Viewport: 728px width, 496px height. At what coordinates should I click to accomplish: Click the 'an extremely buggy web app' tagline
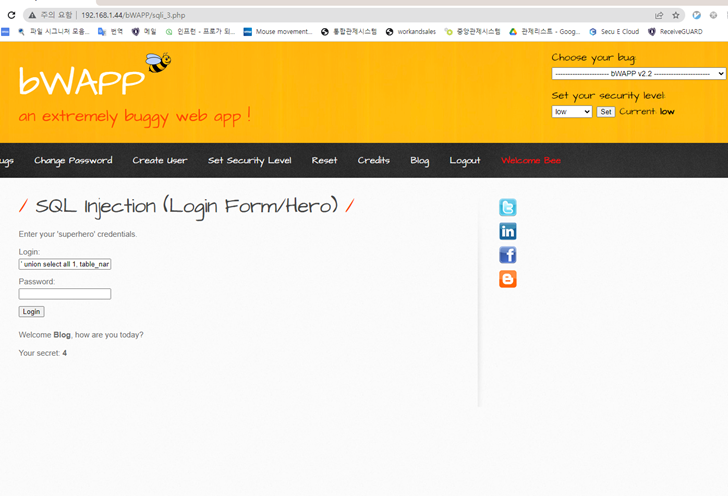[135, 116]
